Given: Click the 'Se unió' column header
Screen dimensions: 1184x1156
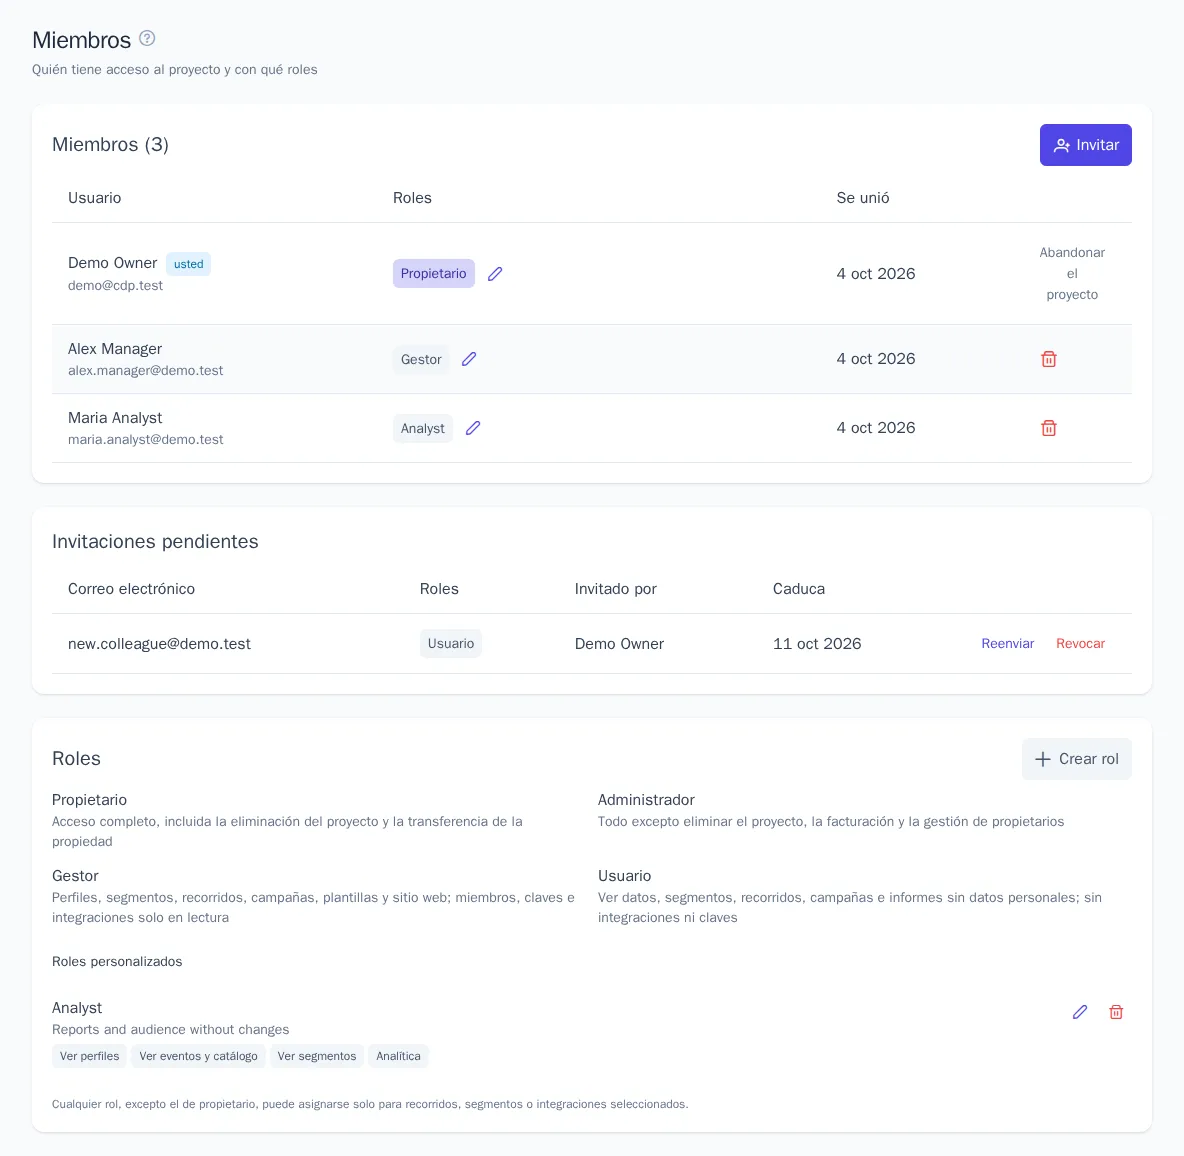Looking at the screenshot, I should tap(862, 198).
